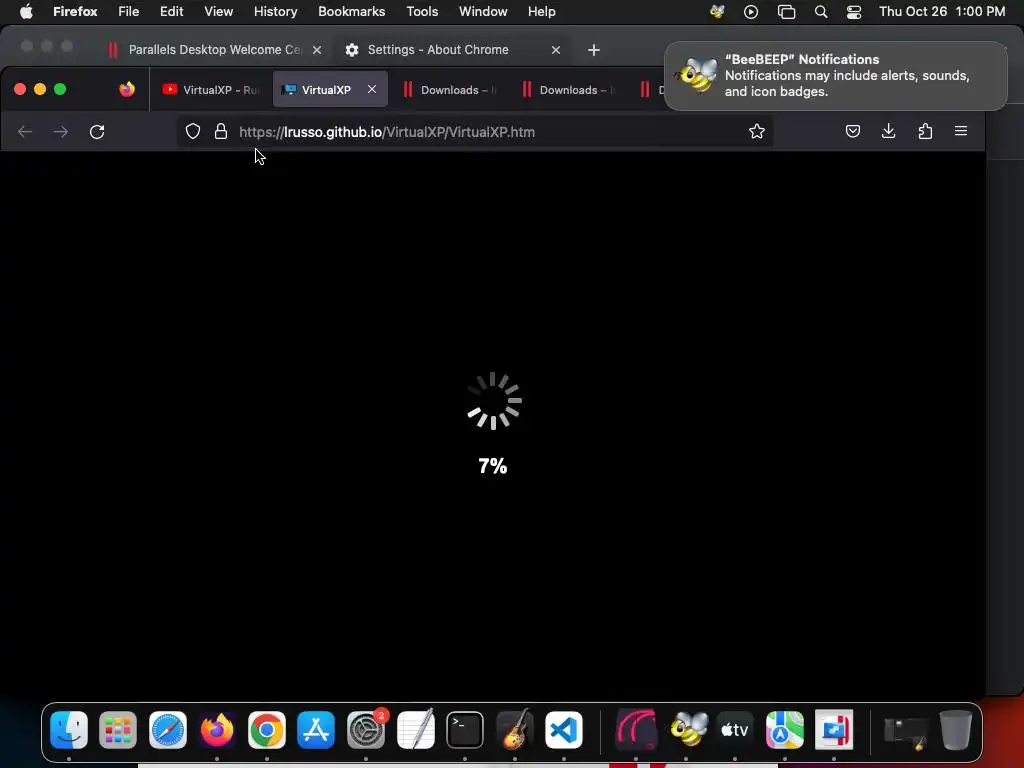This screenshot has height=768, width=1024.
Task: Open the Tools menu
Action: [422, 12]
